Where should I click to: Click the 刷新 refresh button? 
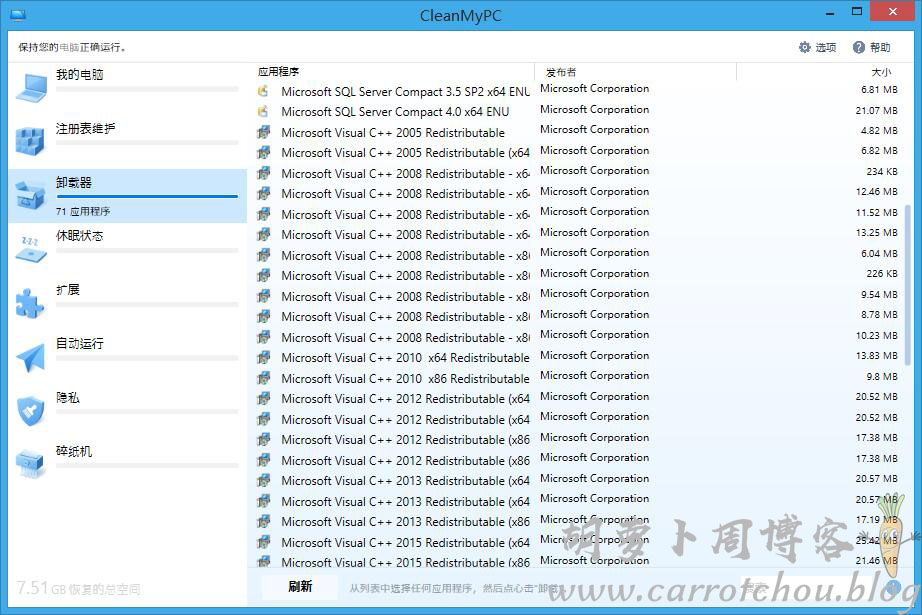tap(300, 586)
